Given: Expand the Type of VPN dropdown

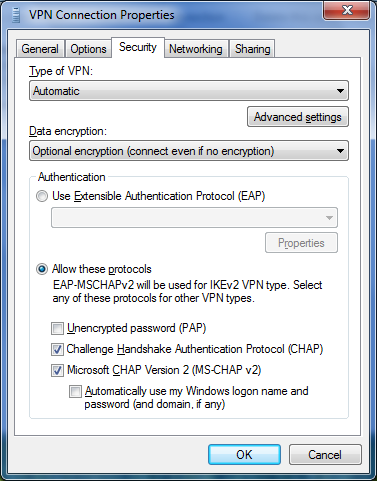Looking at the screenshot, I should coord(189,91).
